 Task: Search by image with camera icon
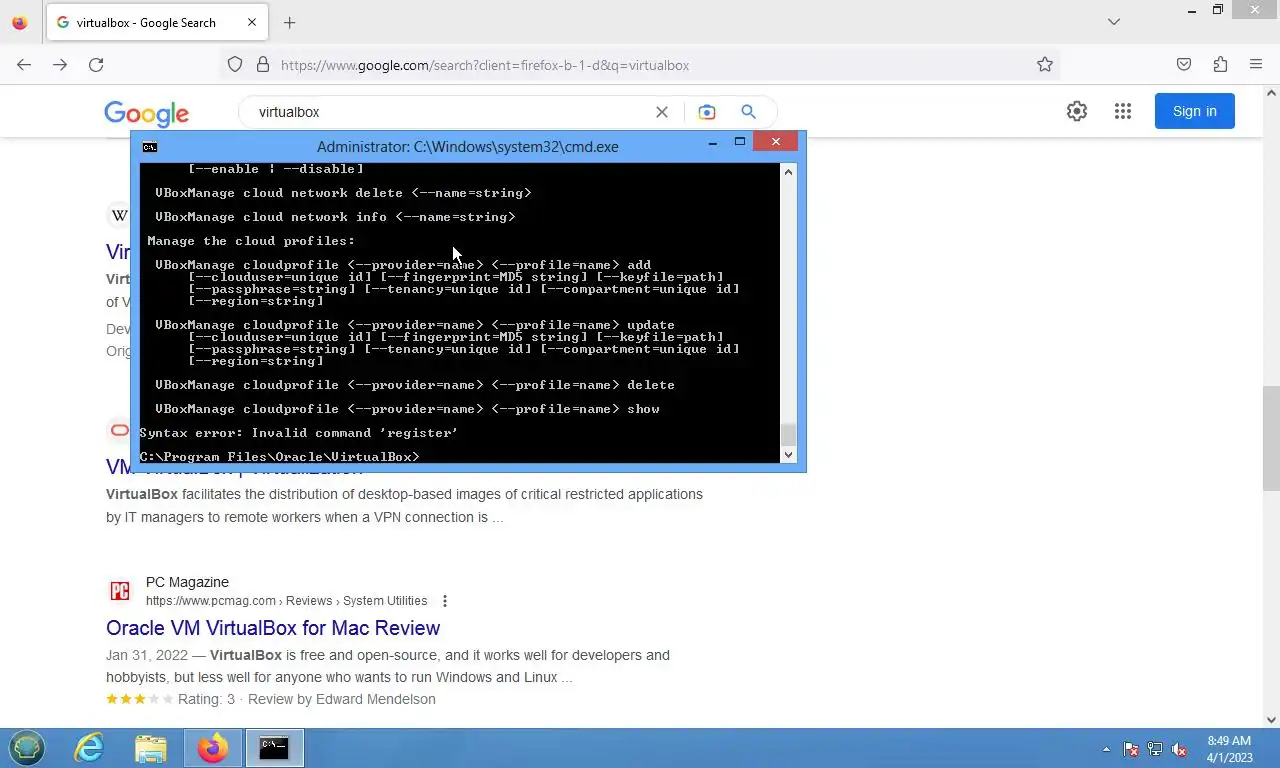(707, 112)
